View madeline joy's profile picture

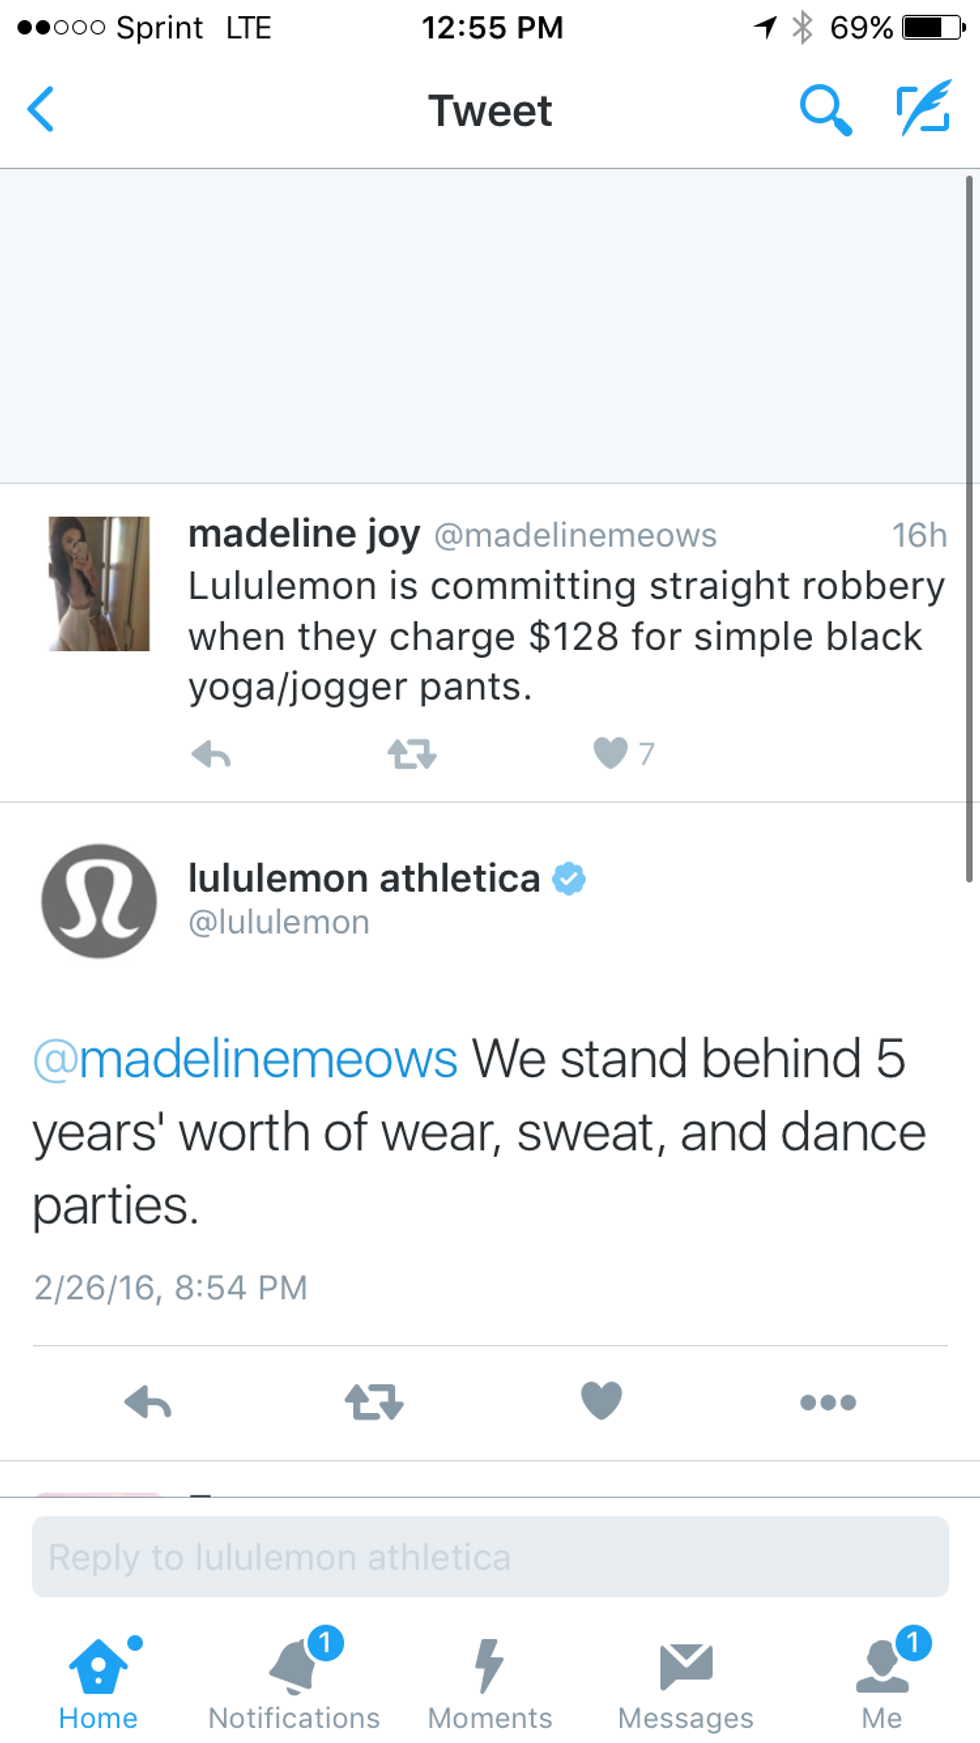point(99,584)
